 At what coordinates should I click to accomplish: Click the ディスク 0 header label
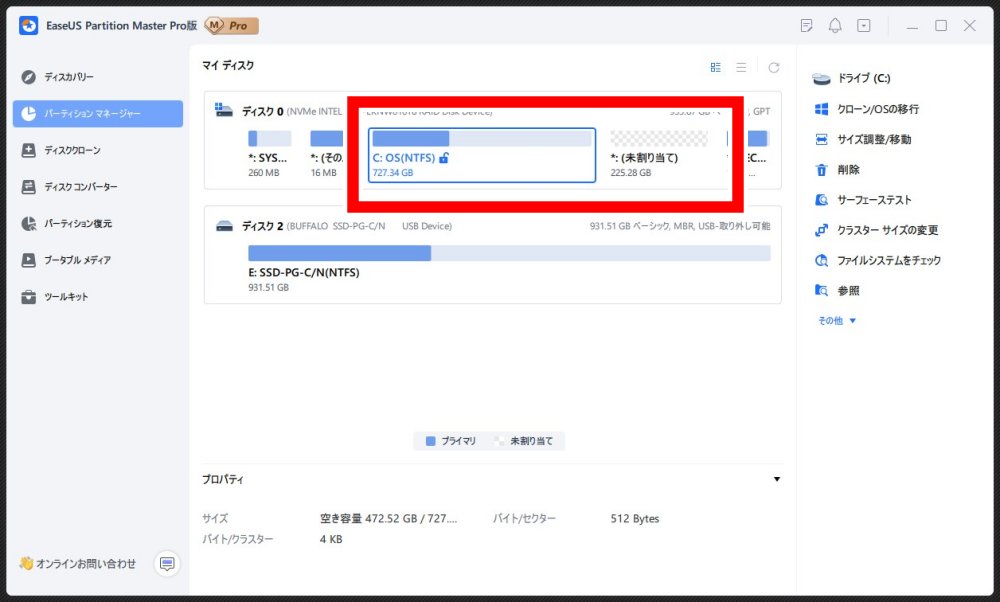pyautogui.click(x=262, y=112)
